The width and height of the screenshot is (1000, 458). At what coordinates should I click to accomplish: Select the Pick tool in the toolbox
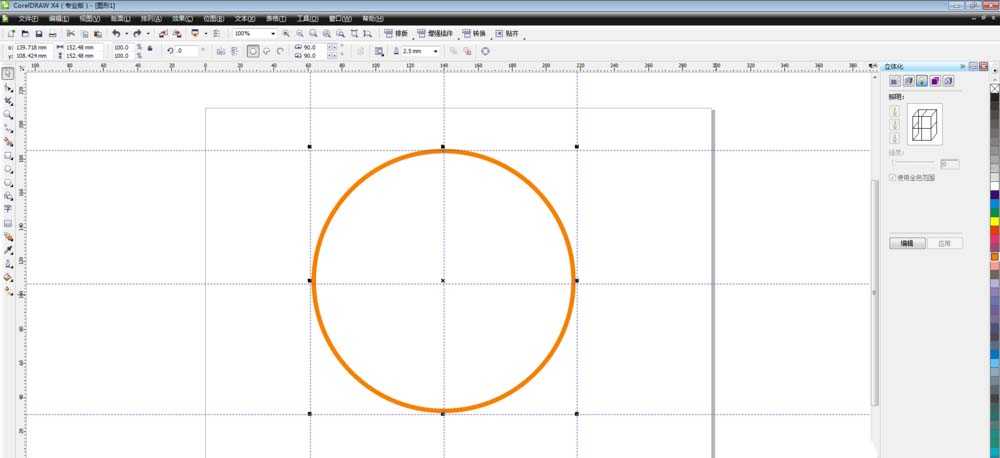pos(8,74)
